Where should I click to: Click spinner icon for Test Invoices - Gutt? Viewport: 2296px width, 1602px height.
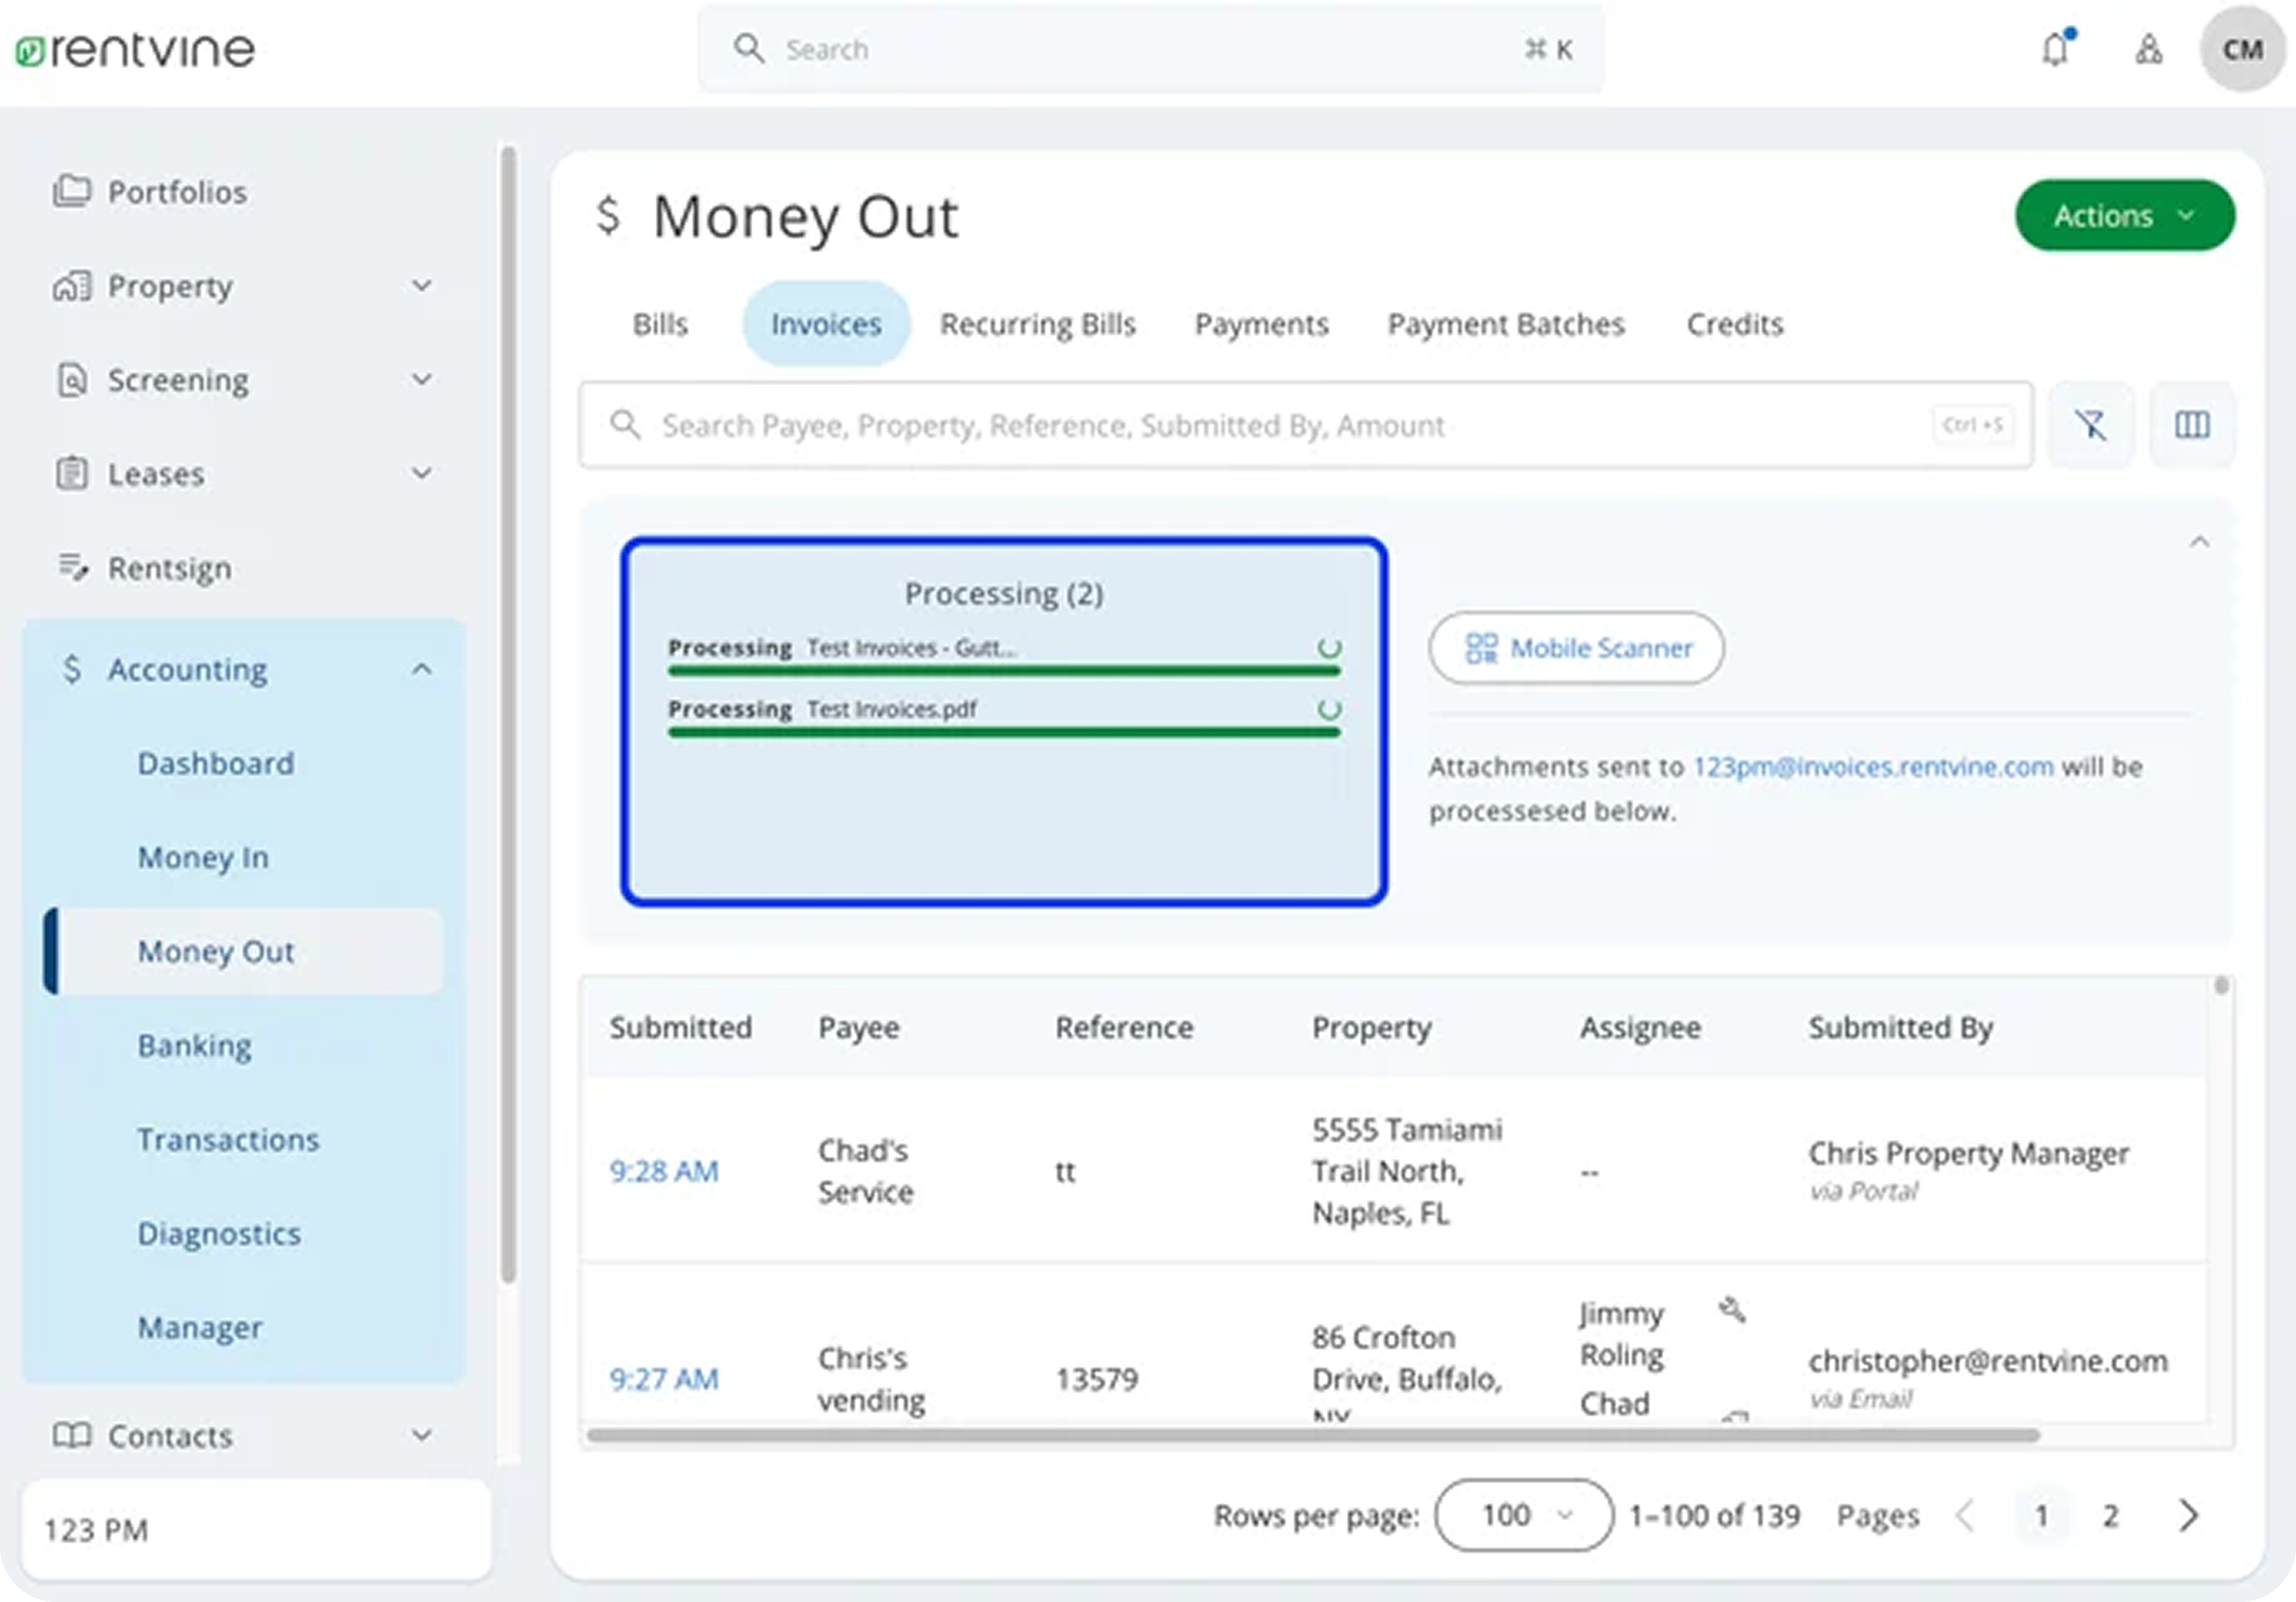coord(1329,648)
